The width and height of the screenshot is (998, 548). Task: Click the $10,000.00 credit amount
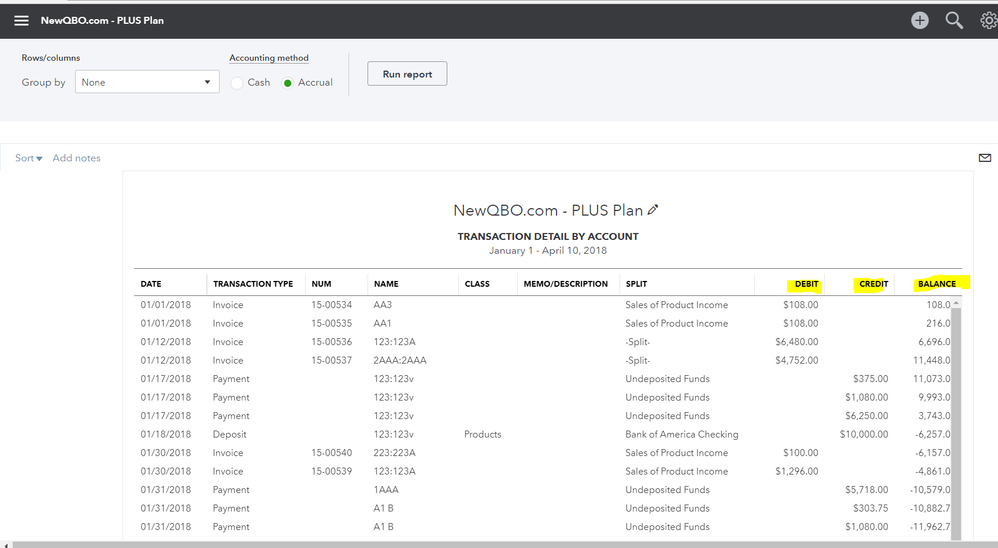pyautogui.click(x=864, y=434)
